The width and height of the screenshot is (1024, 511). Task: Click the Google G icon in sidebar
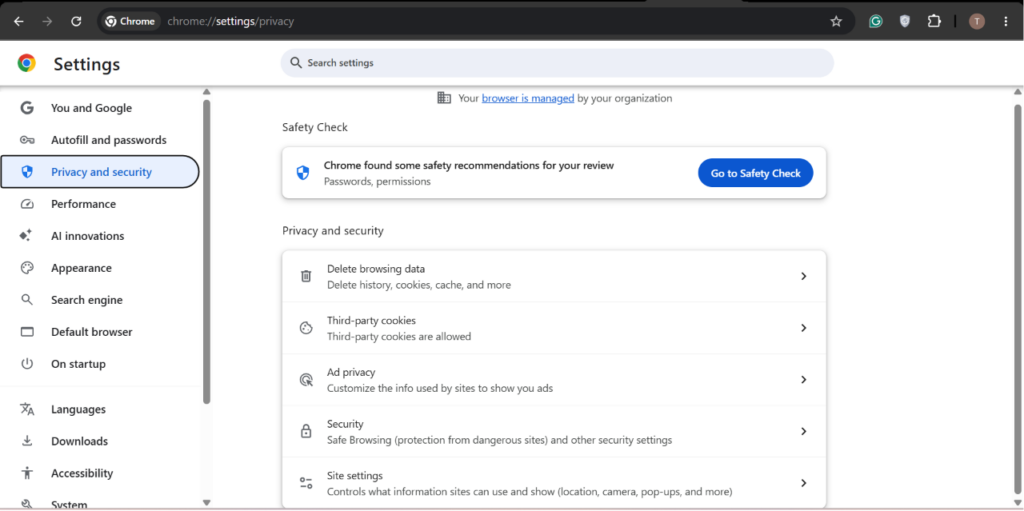tap(27, 108)
